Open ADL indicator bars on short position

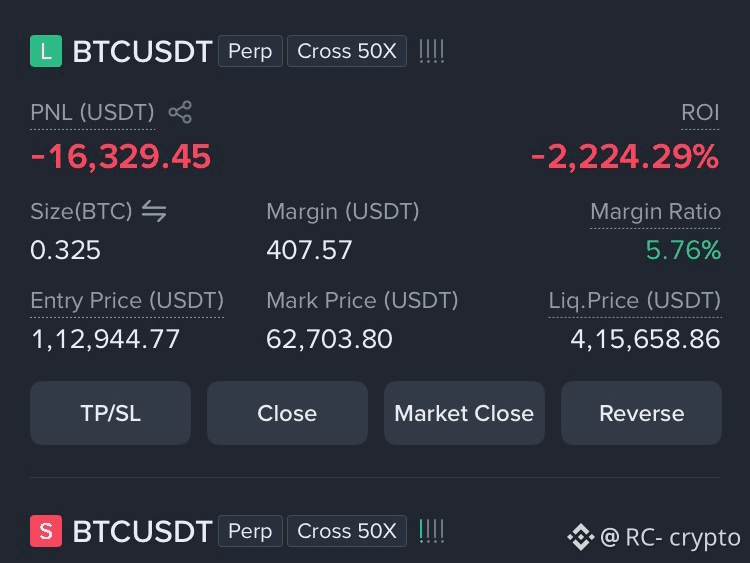point(431,531)
